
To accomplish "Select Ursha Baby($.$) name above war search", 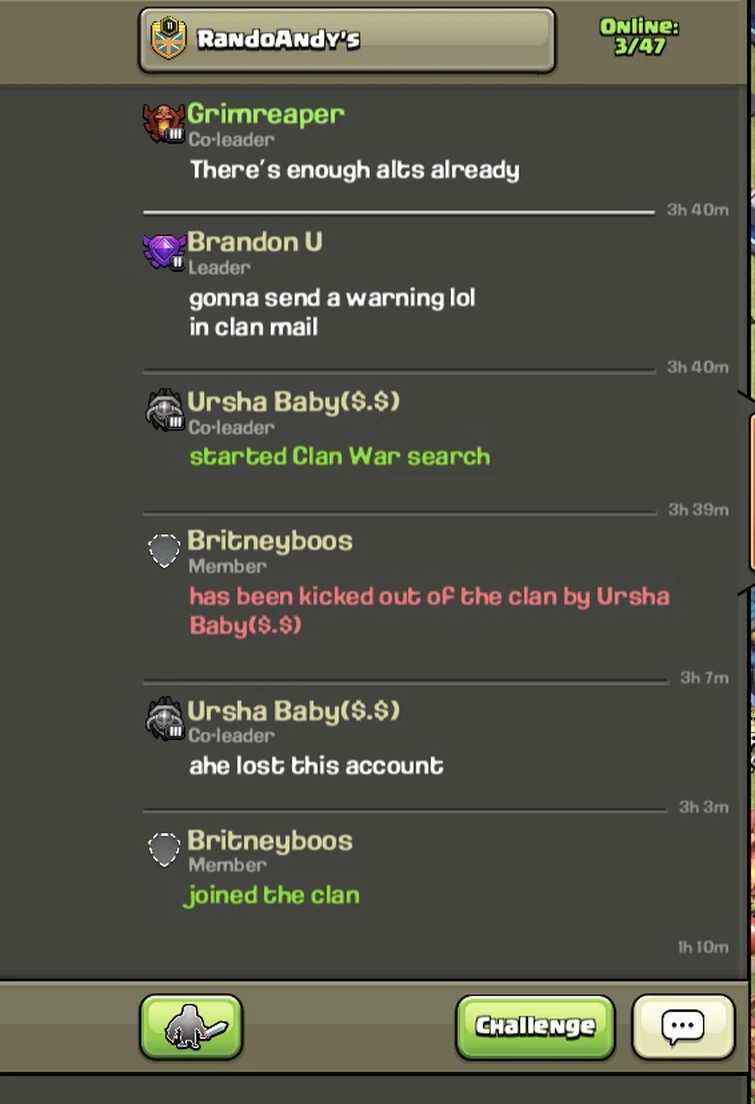I will [294, 401].
